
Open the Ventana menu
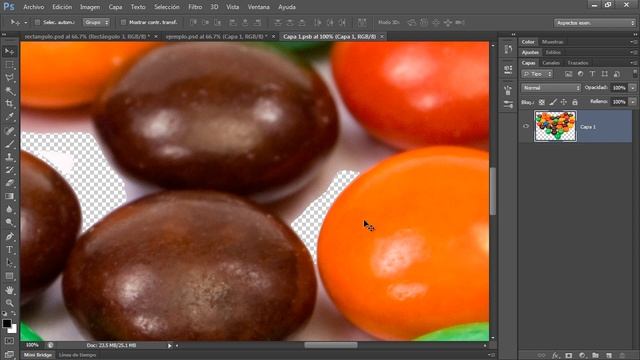258,7
